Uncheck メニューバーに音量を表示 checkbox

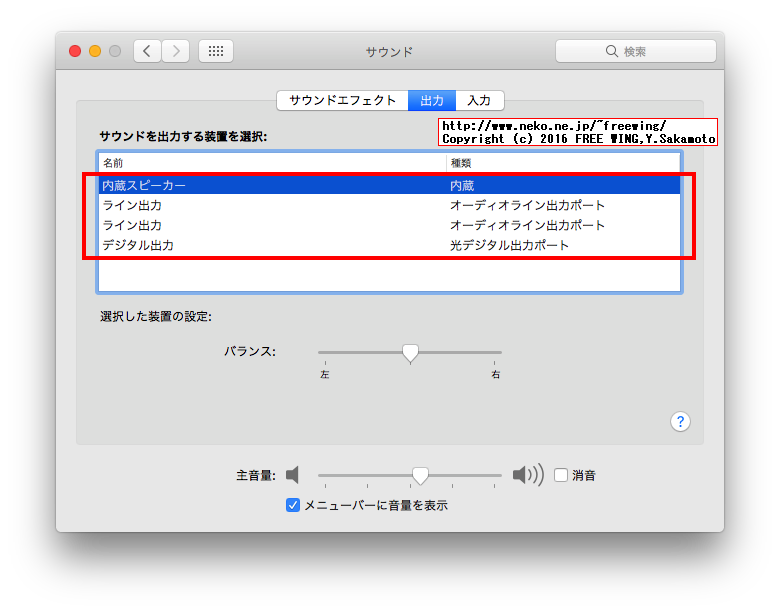click(293, 505)
